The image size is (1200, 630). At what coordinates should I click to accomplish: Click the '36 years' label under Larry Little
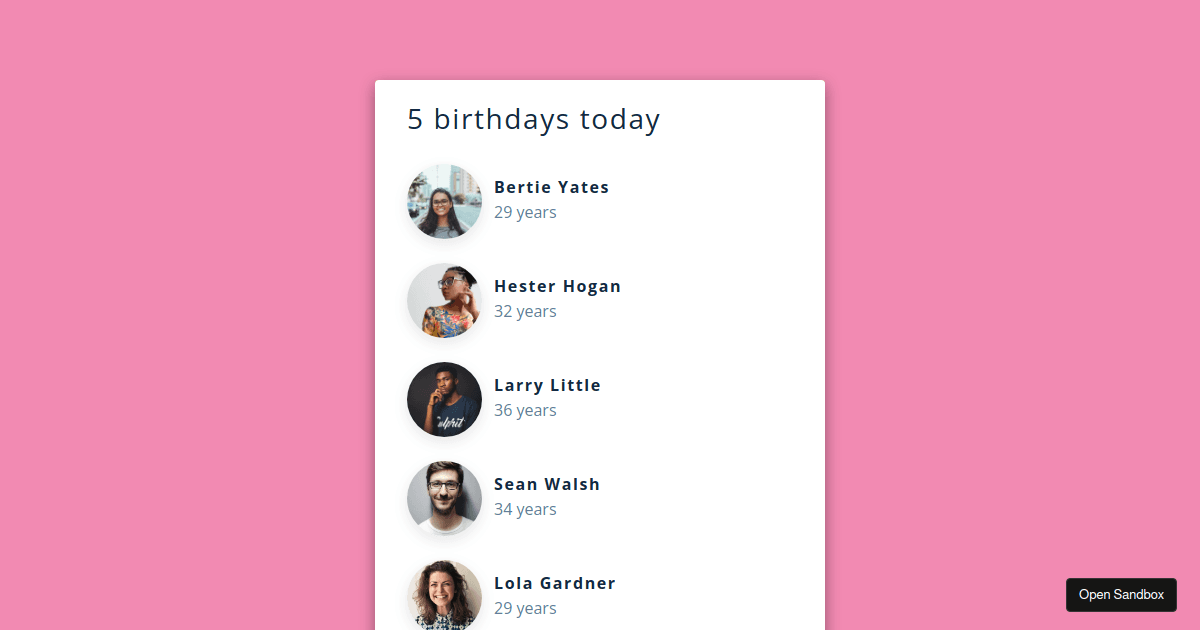(525, 410)
